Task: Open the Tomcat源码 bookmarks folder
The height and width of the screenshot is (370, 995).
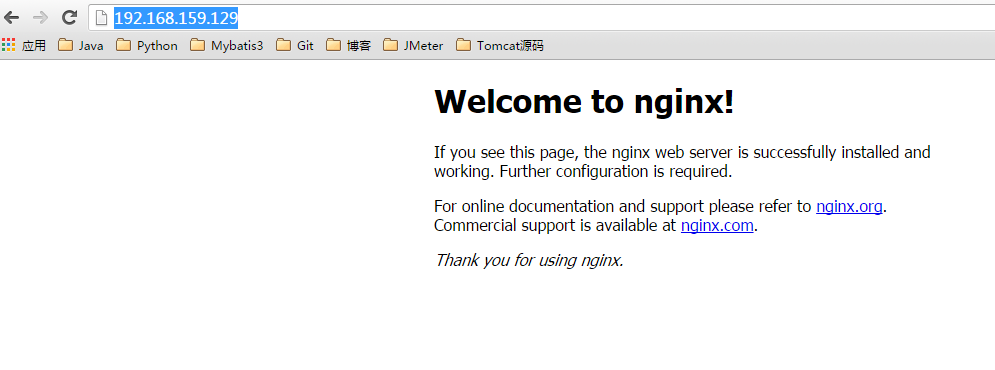Action: point(500,46)
